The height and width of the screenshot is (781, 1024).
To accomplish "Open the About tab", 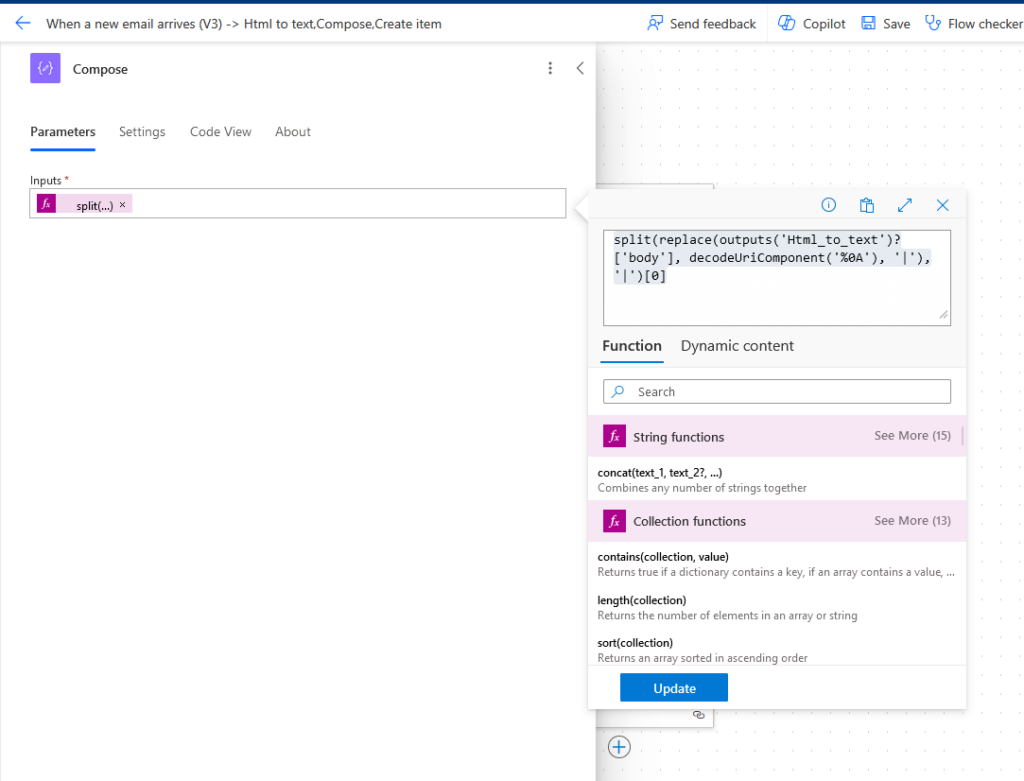I will click(293, 132).
